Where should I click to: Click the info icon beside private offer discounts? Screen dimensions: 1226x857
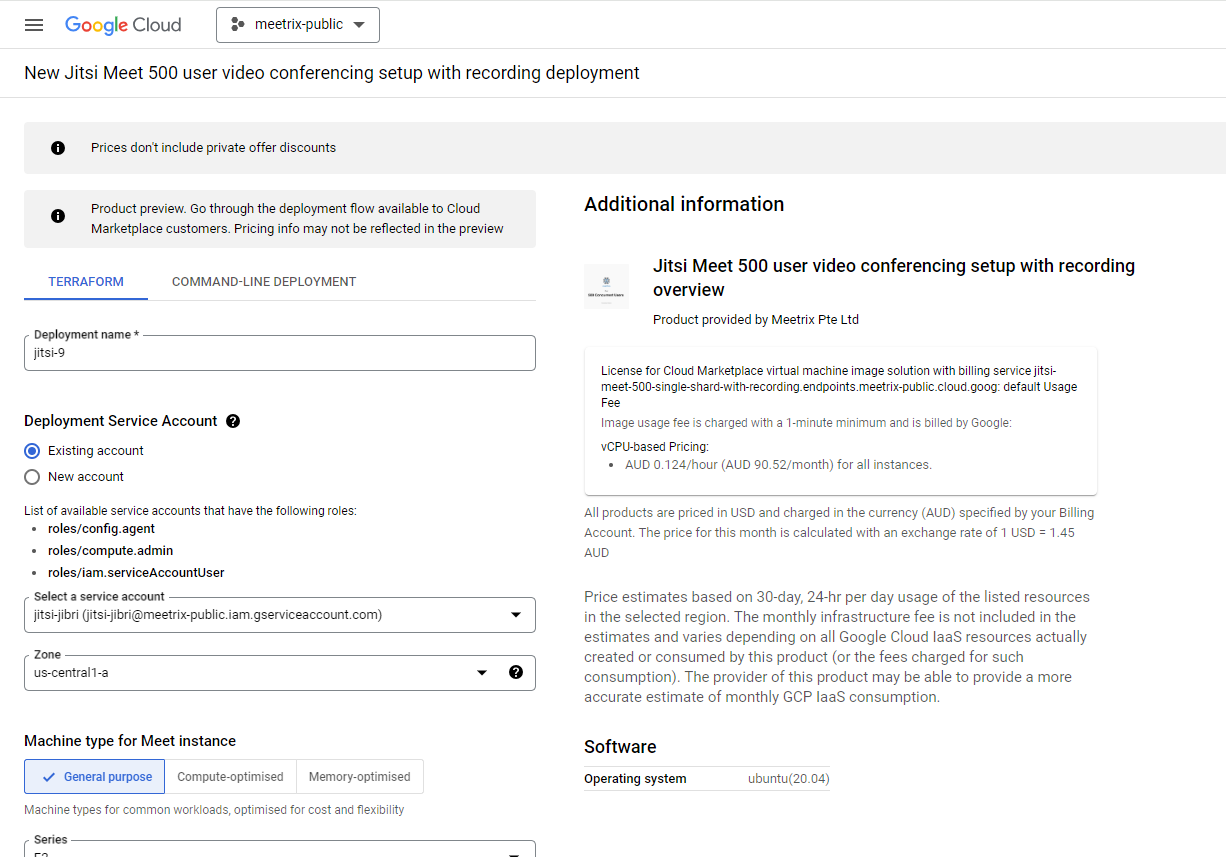(58, 148)
